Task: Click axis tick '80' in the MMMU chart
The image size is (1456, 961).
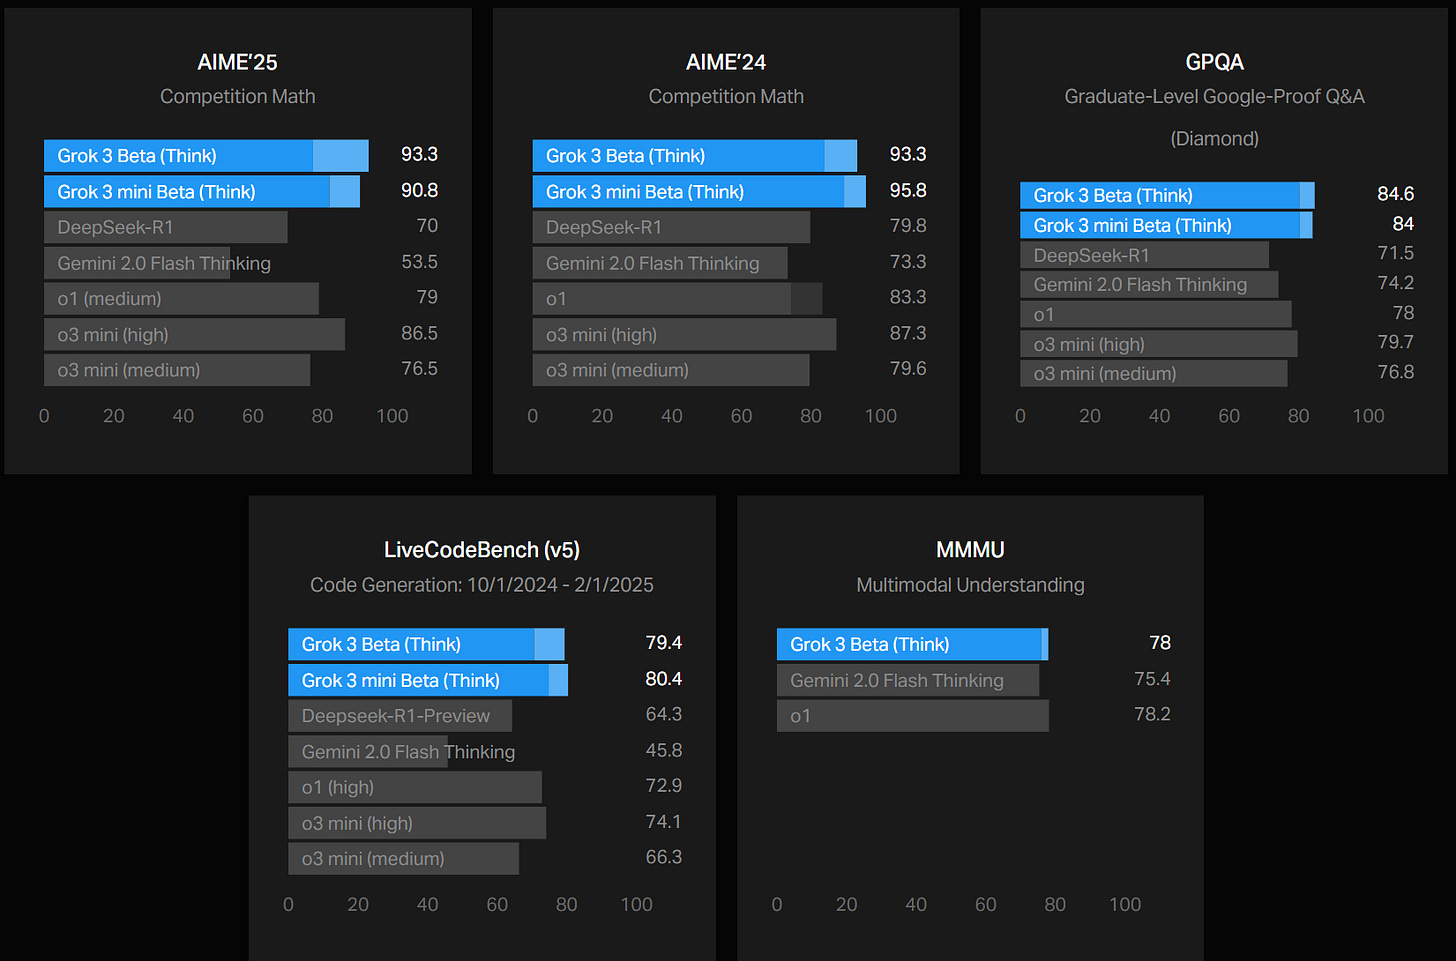Action: click(x=1055, y=905)
